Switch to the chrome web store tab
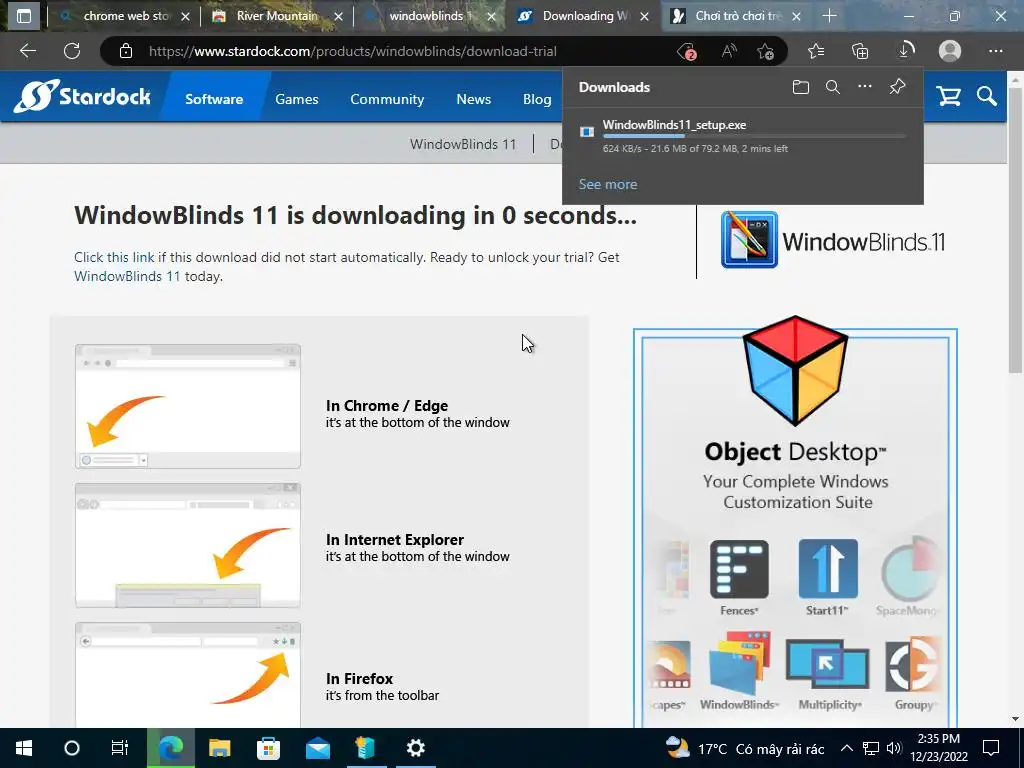The image size is (1024, 768). coord(125,16)
